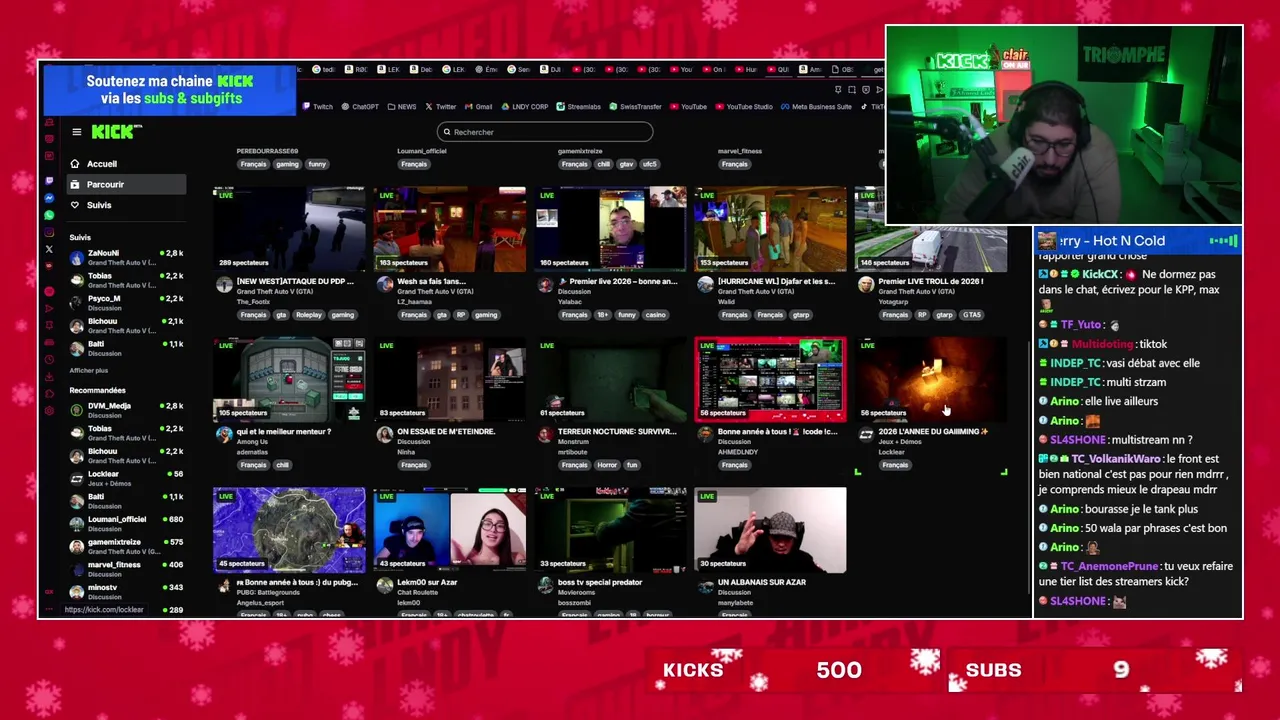Switch to the DJI browser tab
Screen dimensions: 1280x720
pos(551,70)
